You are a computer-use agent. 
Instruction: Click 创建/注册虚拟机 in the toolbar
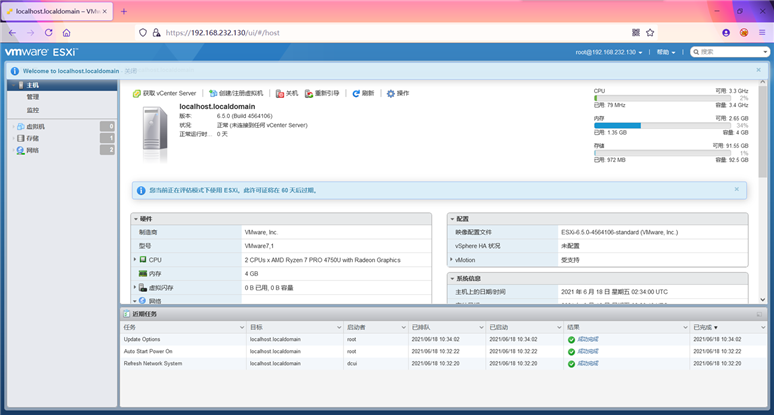click(x=236, y=93)
